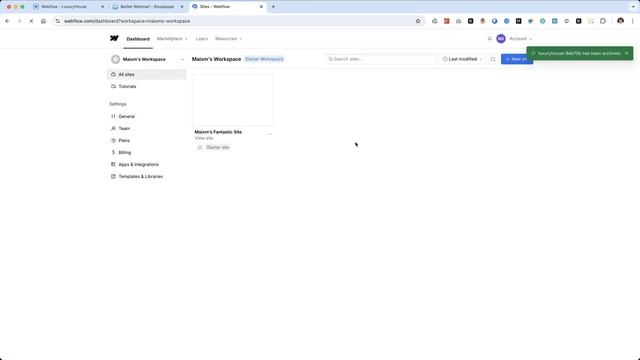Open the Learn link in top navigation
The height and width of the screenshot is (360, 640).
(x=202, y=39)
